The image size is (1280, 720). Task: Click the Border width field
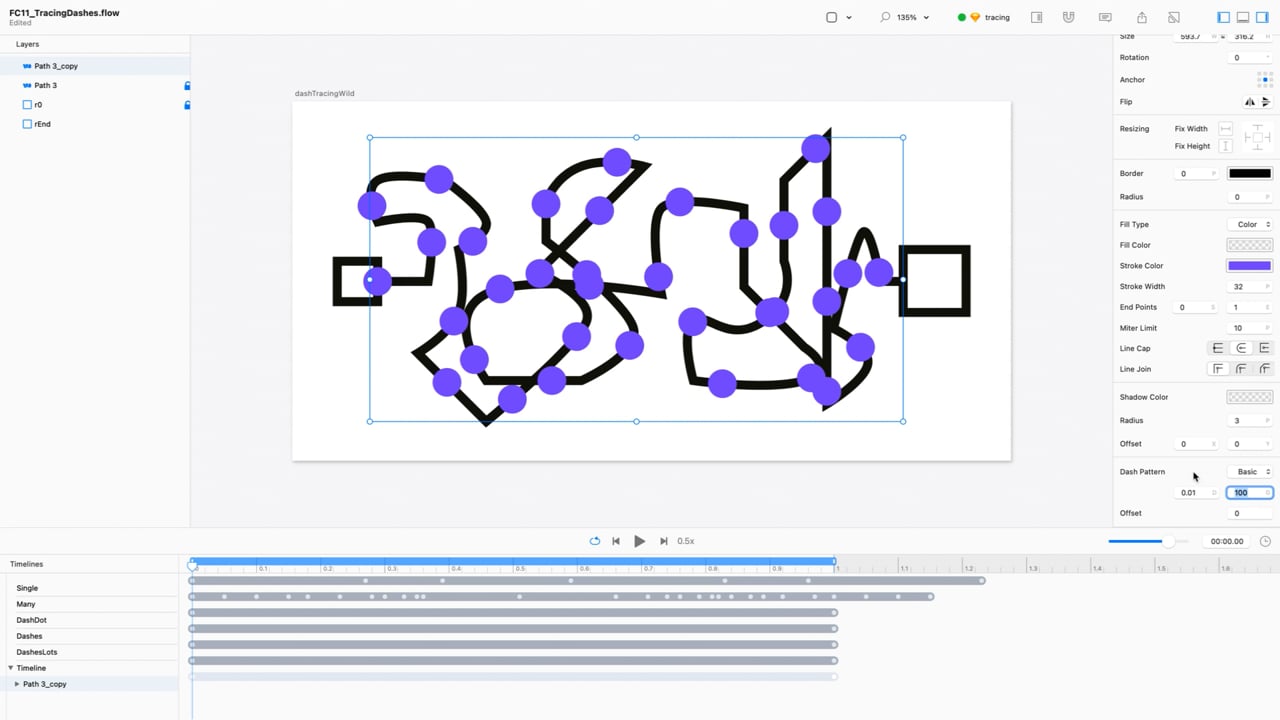tap(1195, 174)
